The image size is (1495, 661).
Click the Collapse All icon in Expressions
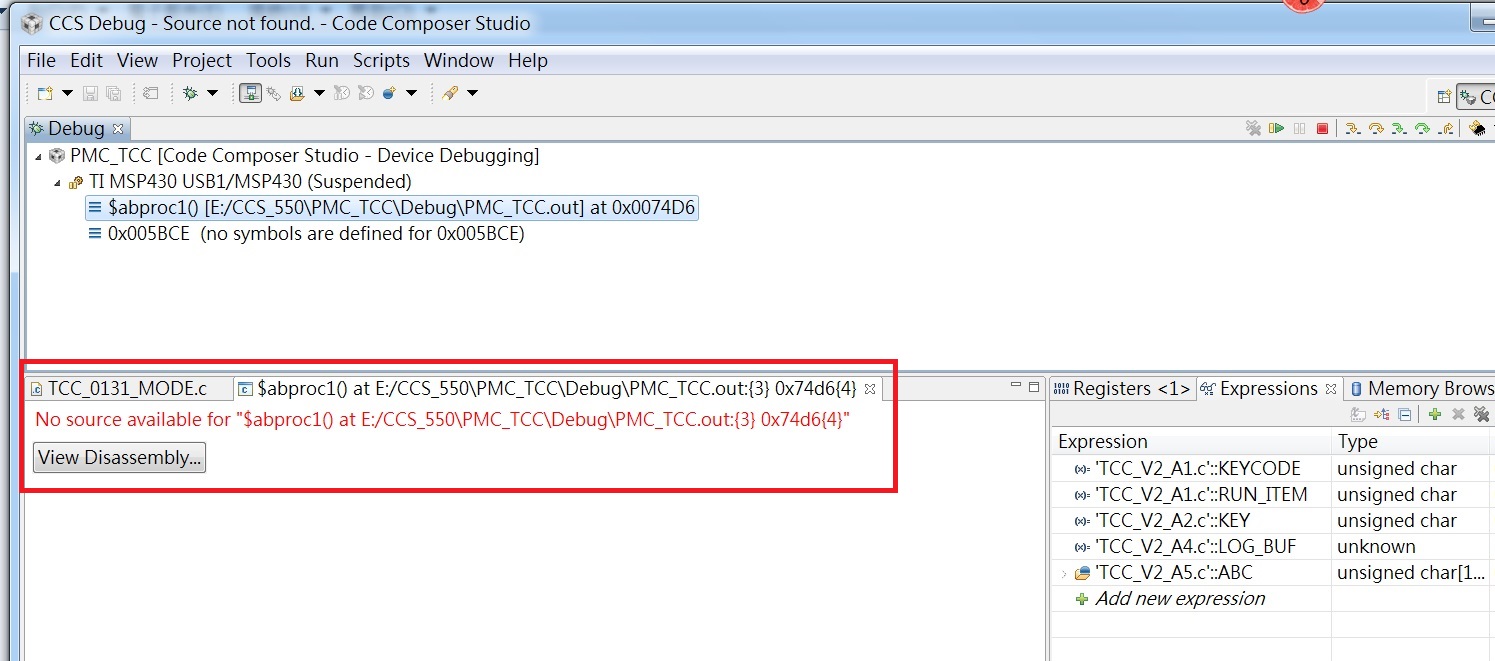click(1404, 415)
